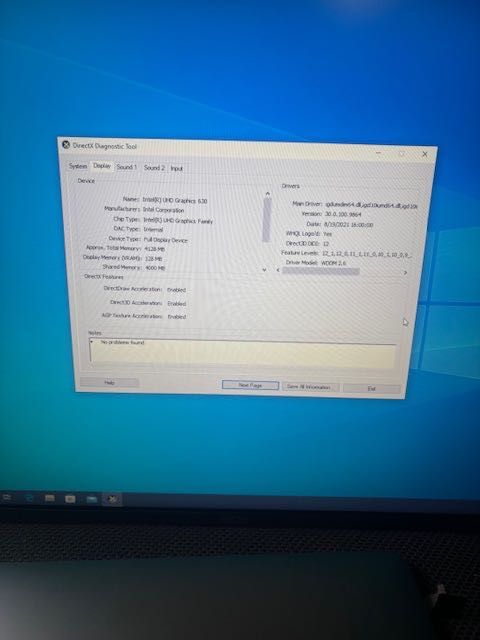Click the Device list scroll up arrow
The image size is (480, 640).
[x=267, y=194]
